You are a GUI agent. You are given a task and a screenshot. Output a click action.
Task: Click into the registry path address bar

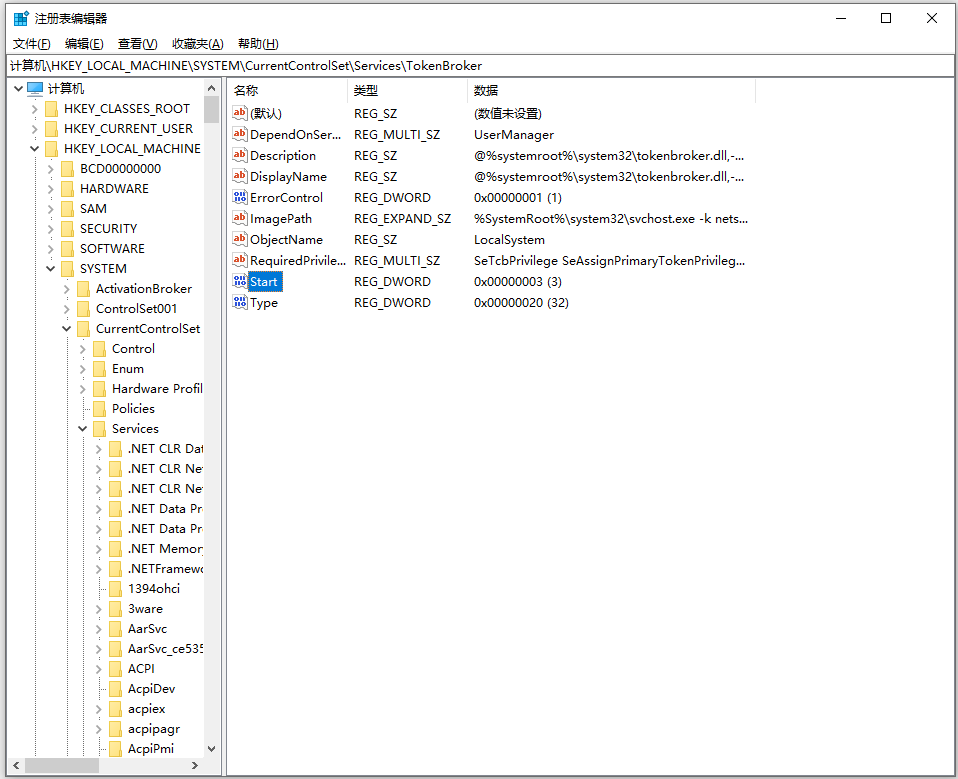click(x=479, y=65)
